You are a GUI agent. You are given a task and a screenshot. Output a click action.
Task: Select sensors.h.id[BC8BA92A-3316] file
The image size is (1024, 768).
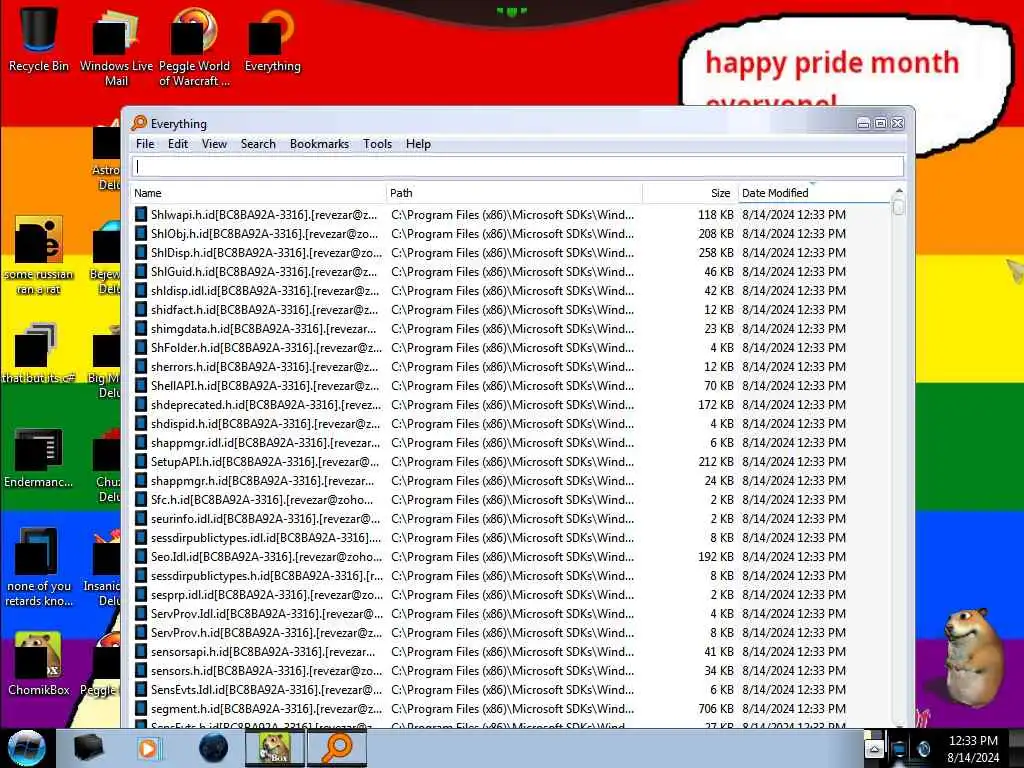[266, 670]
